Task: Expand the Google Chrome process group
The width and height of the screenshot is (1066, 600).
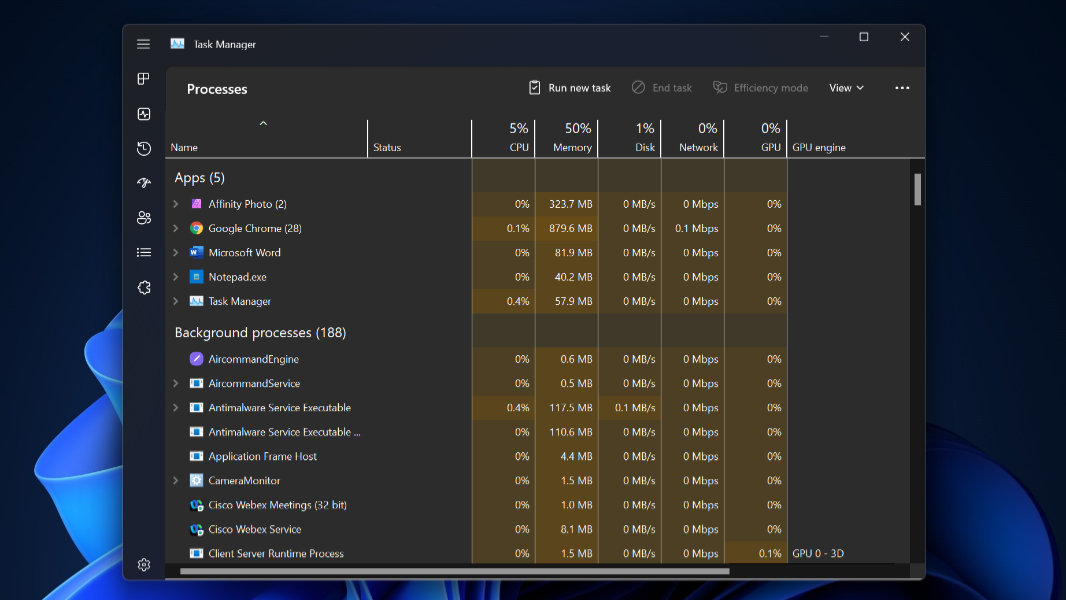Action: click(x=176, y=228)
